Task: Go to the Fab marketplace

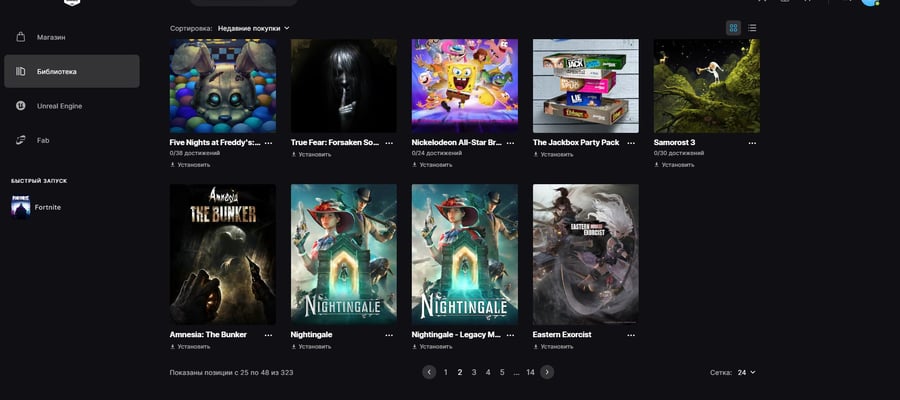Action: pos(72,140)
